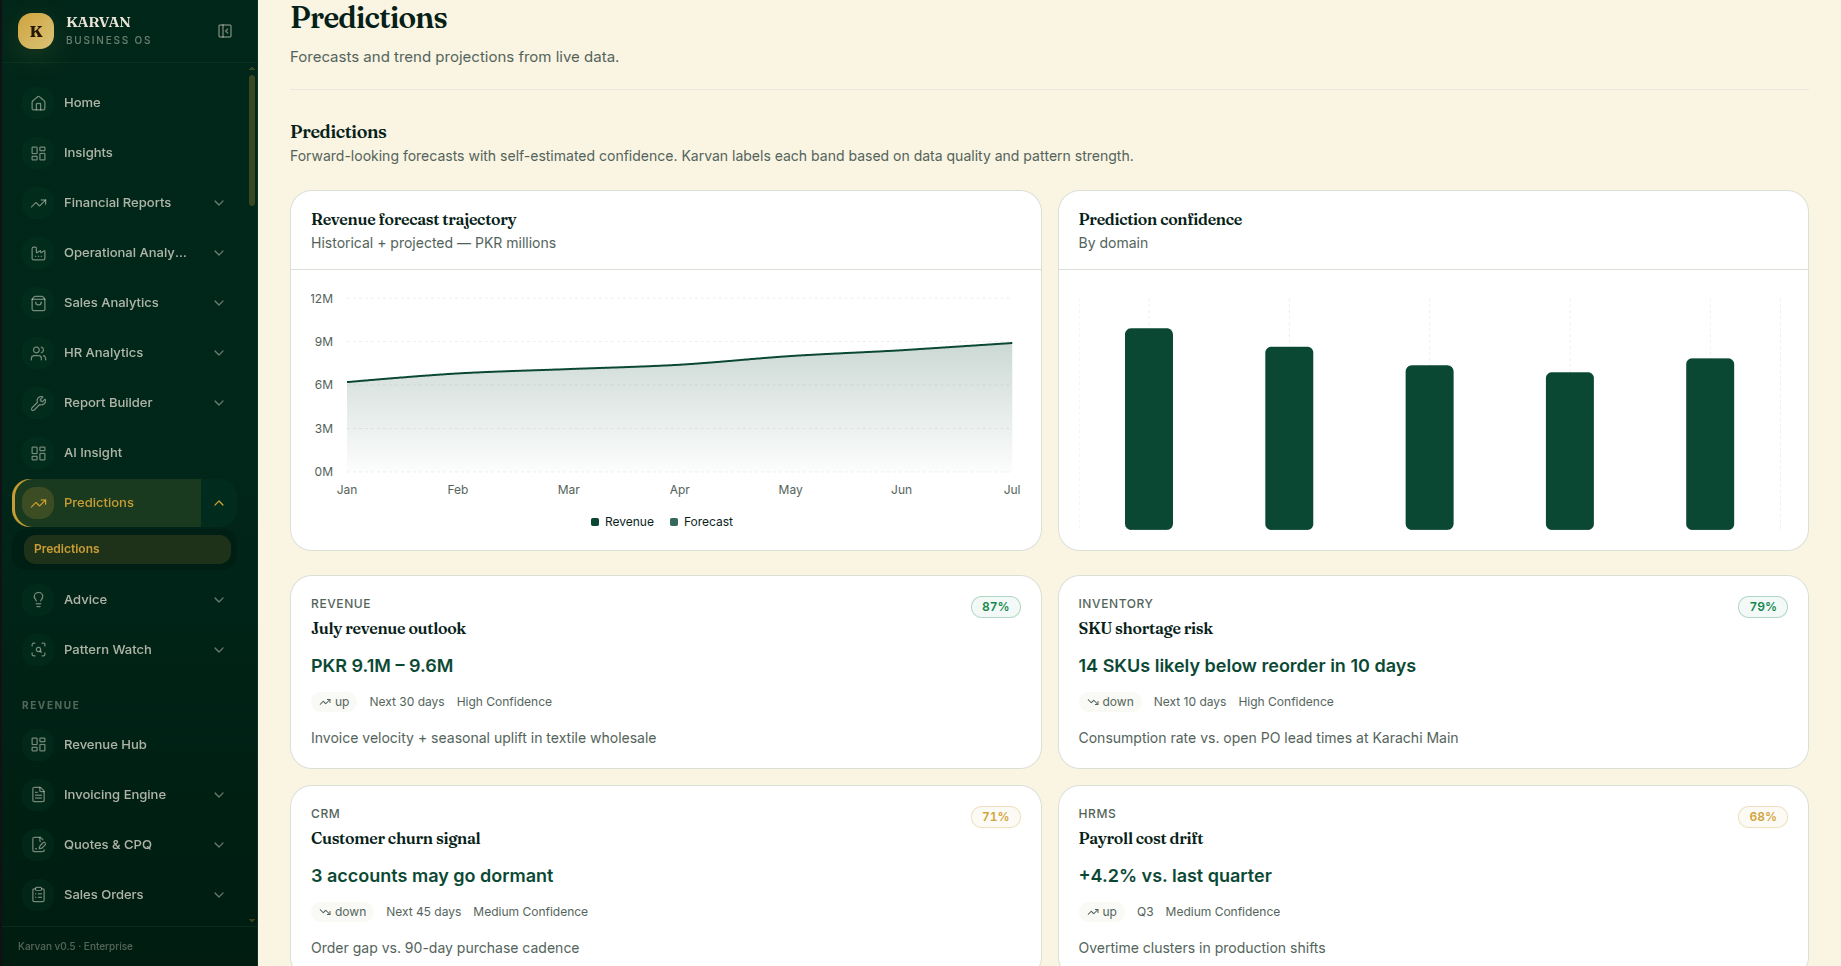Screen dimensions: 1841x966
Task: Open the Advice lightbulb icon
Action: click(38, 600)
